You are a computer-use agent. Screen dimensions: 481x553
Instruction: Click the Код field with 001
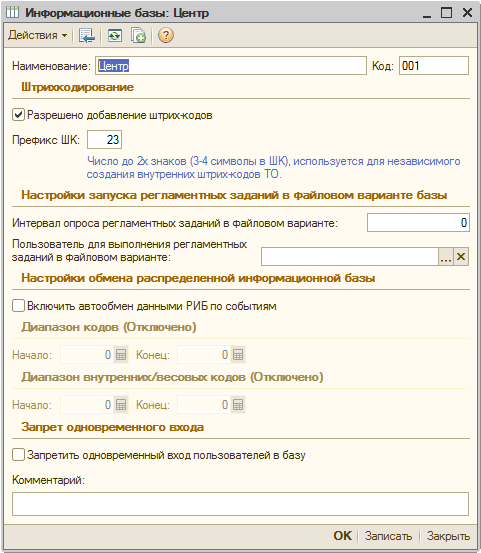click(434, 66)
